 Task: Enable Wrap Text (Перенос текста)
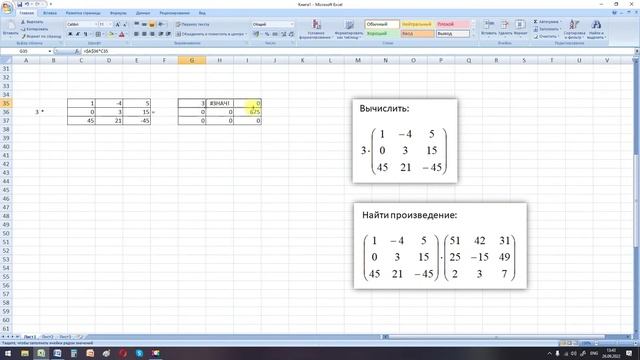click(x=193, y=24)
